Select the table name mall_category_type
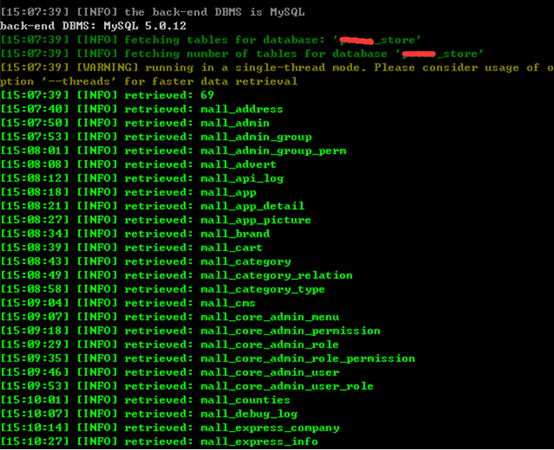Screen dimensions: 554x450 263,289
